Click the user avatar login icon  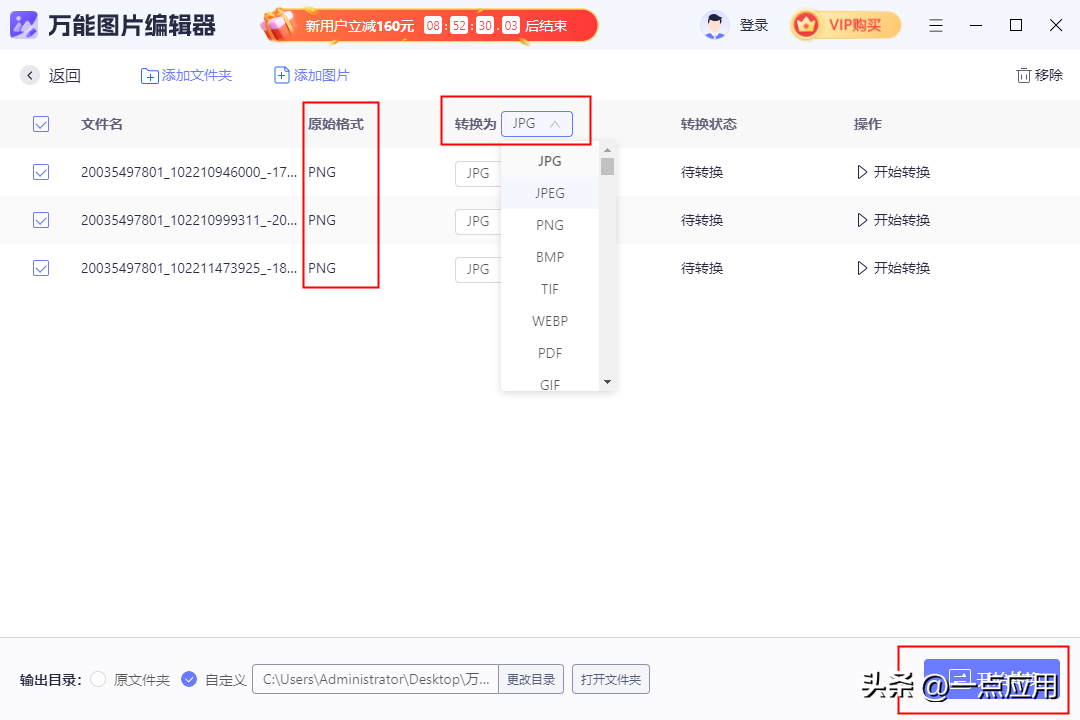pyautogui.click(x=715, y=25)
